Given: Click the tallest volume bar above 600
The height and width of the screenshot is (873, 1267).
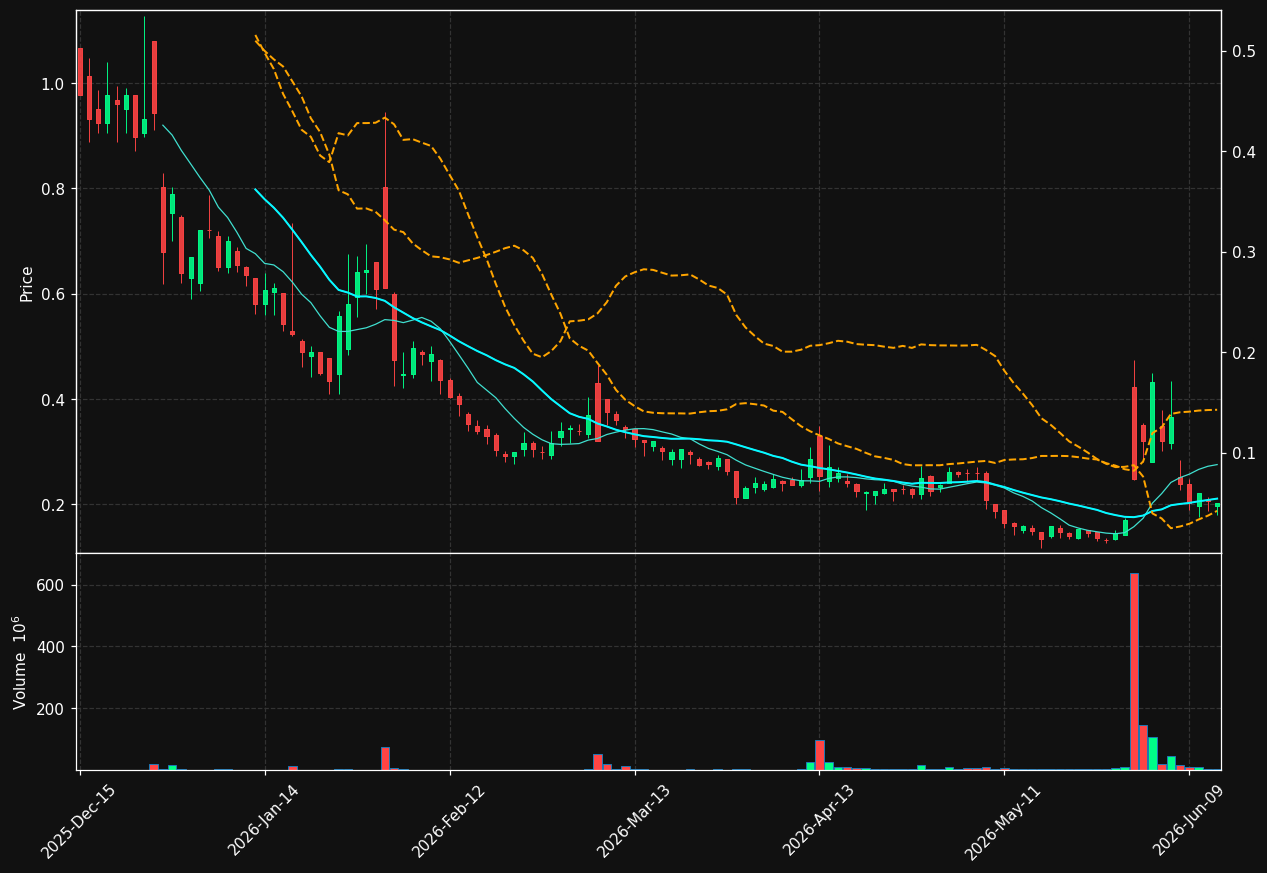Looking at the screenshot, I should point(1134,671).
